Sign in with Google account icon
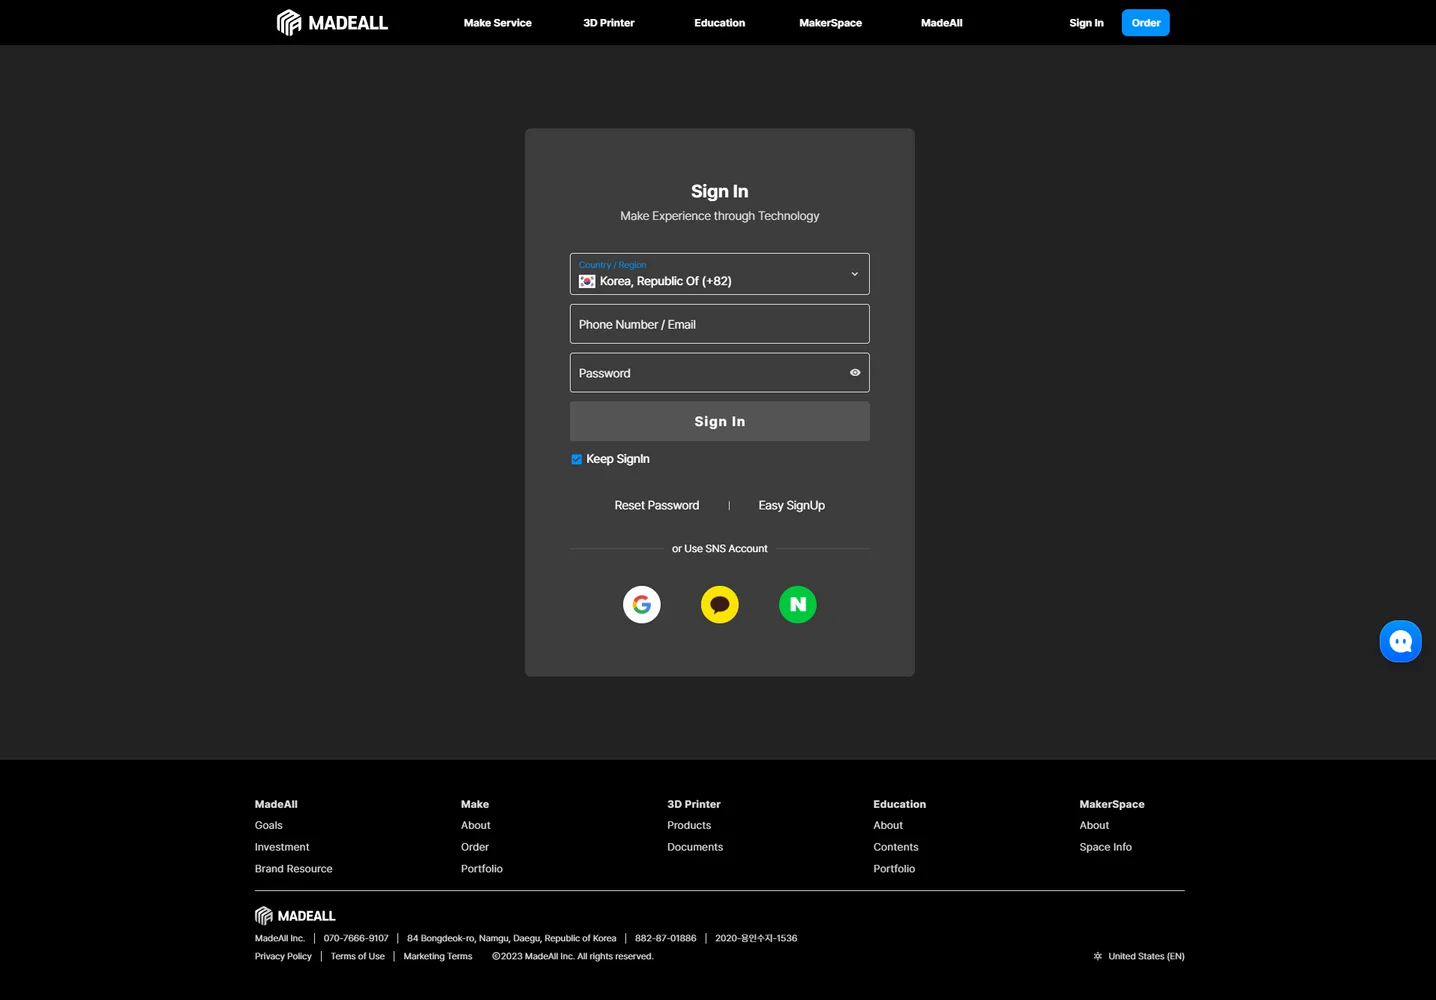 coord(642,604)
